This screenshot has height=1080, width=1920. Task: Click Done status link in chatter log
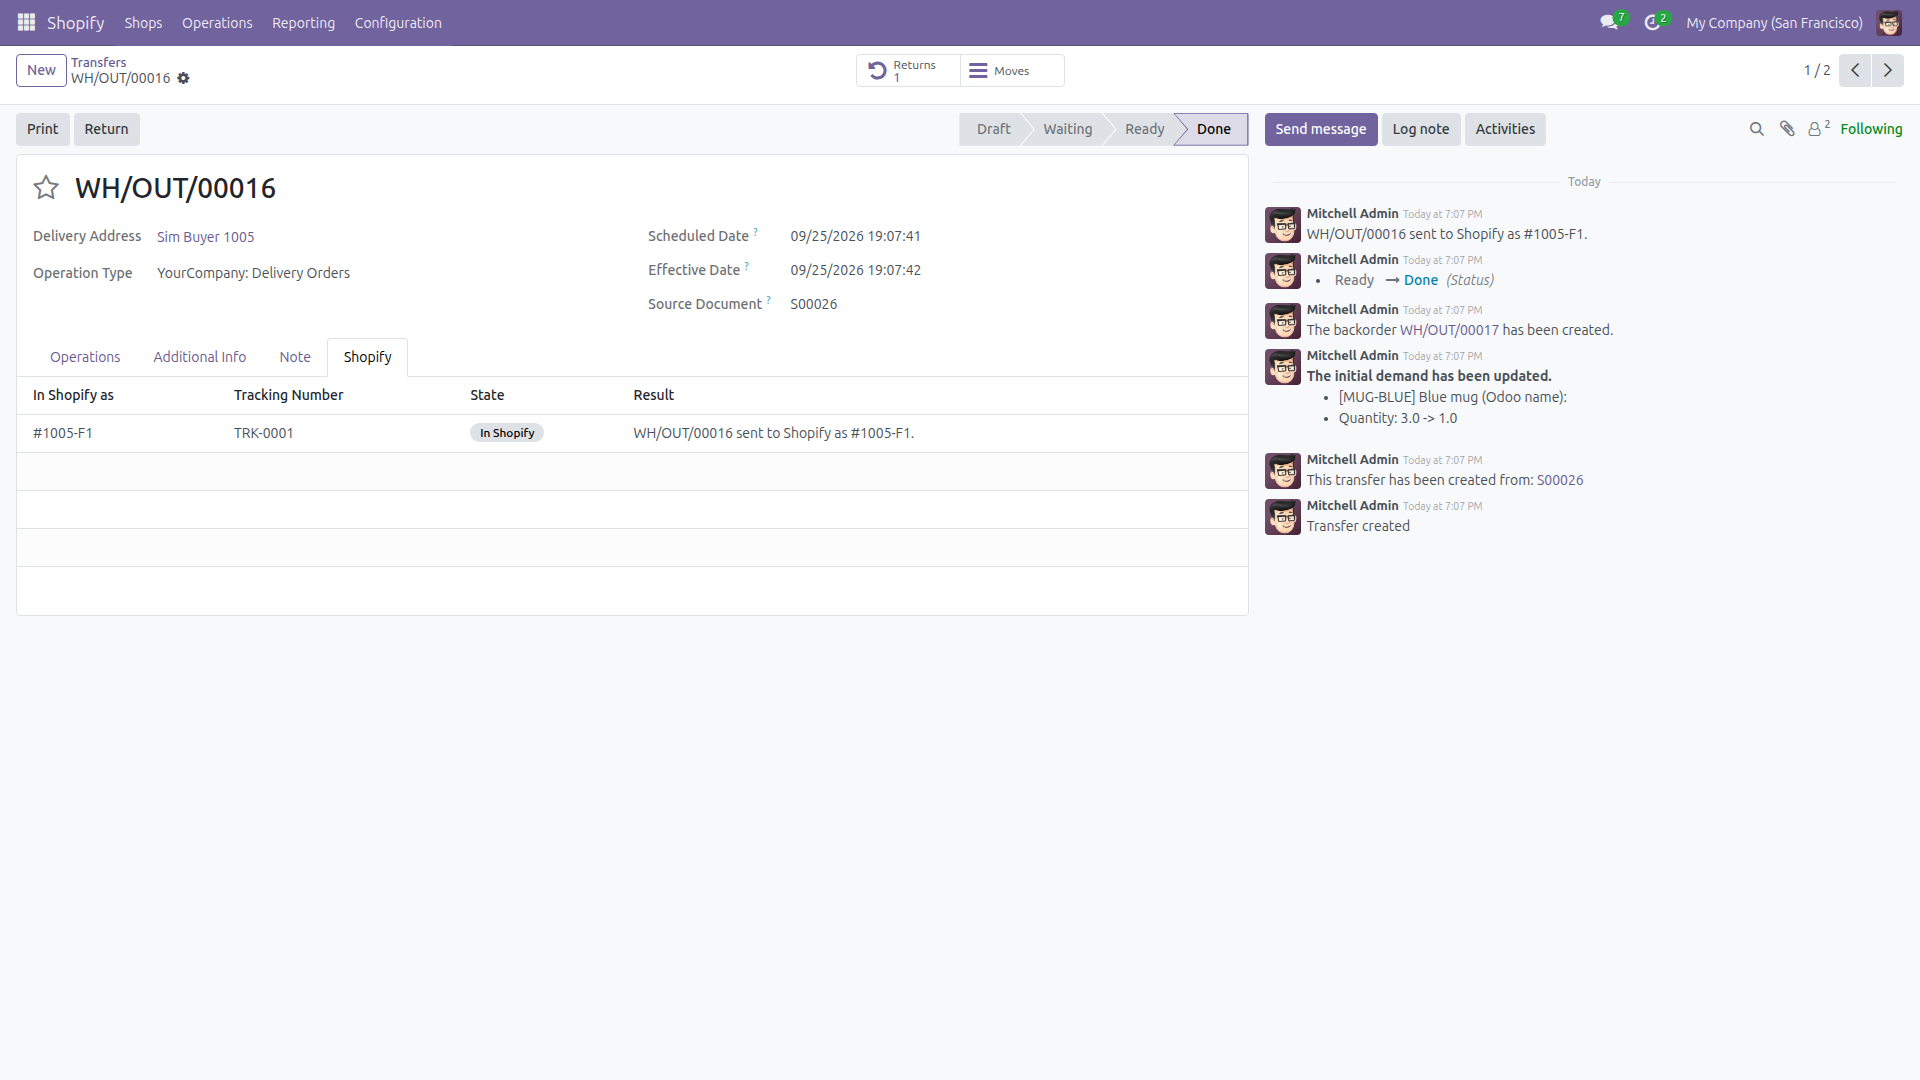coord(1421,280)
